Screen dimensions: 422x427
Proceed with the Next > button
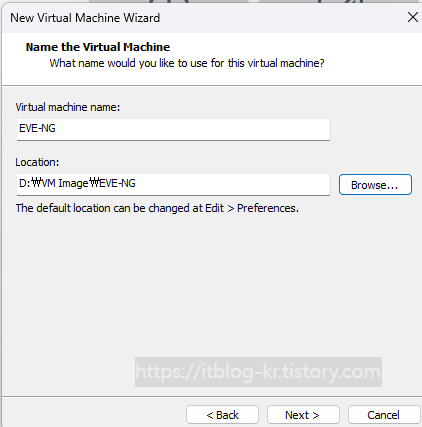(303, 415)
